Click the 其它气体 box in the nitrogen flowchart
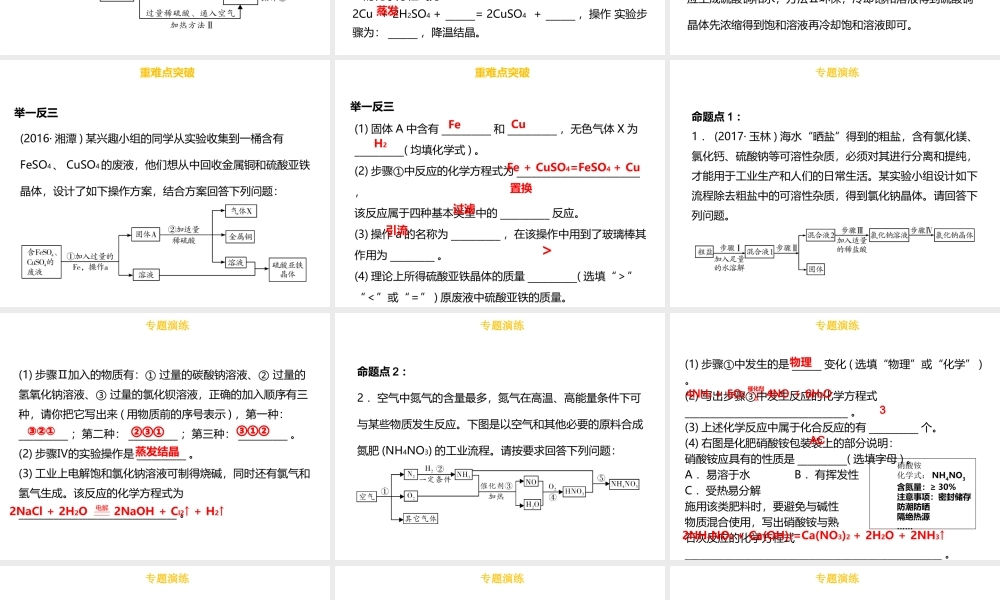 click(x=421, y=518)
